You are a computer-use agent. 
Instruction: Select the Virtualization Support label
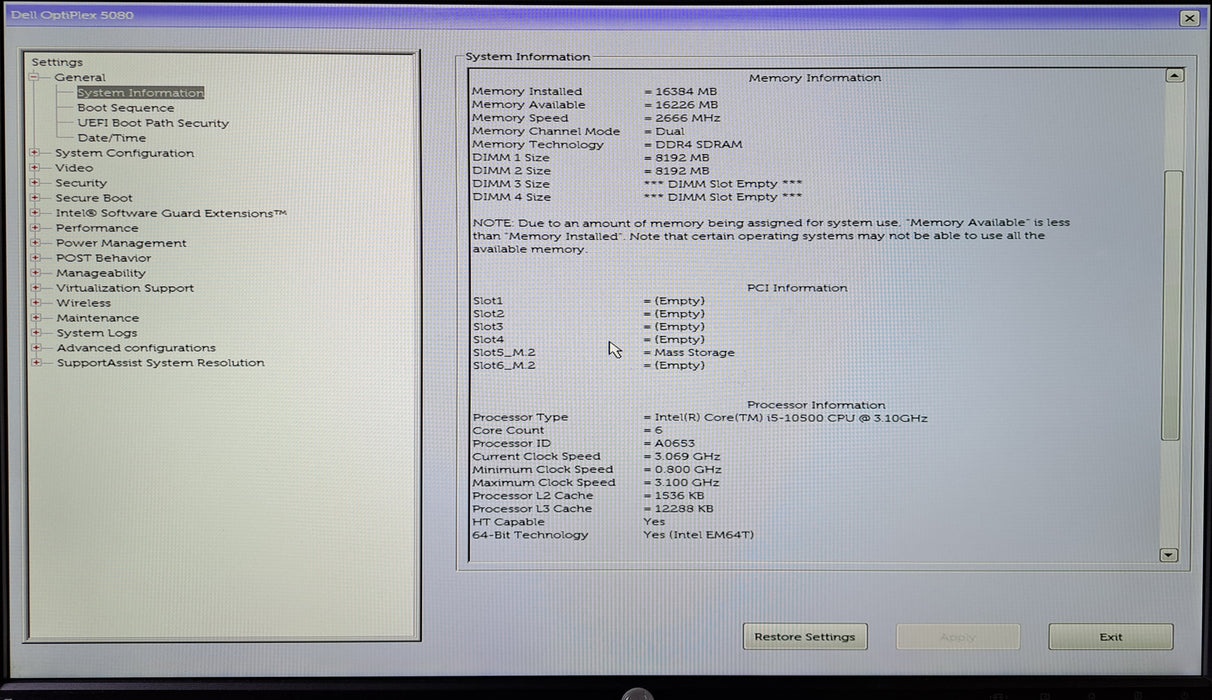[125, 288]
